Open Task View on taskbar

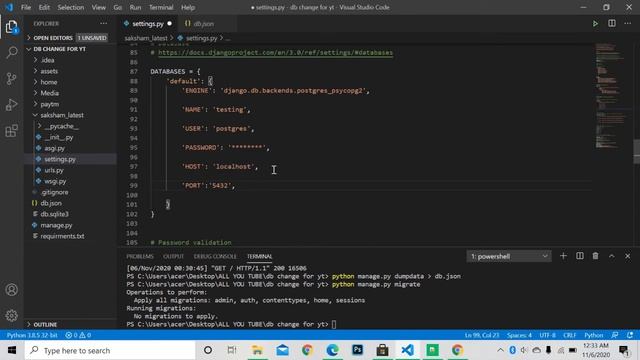(x=232, y=350)
